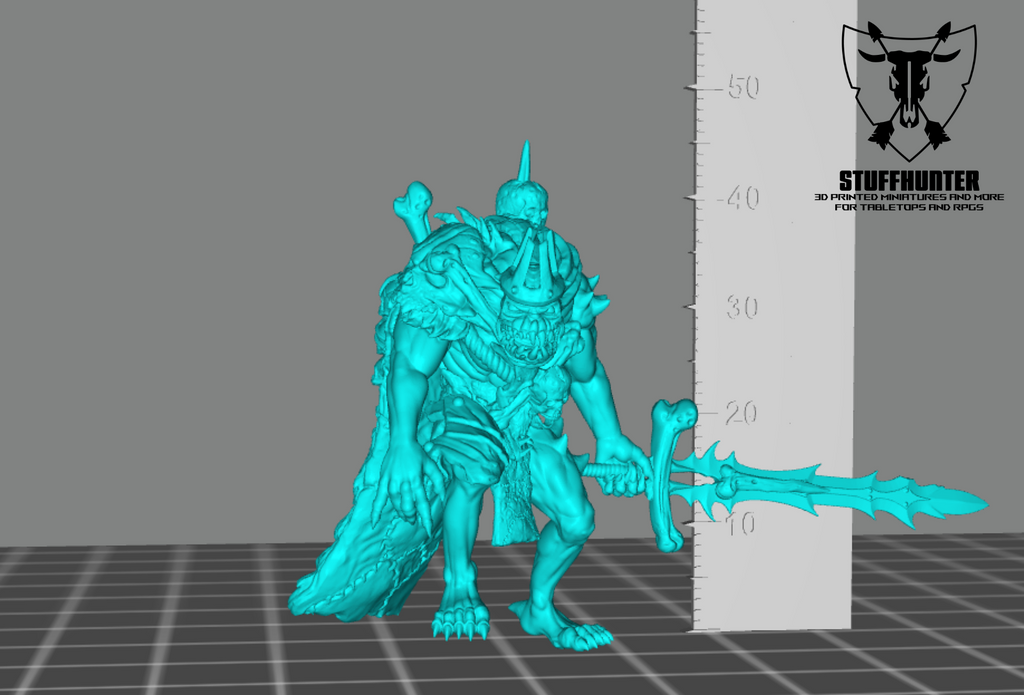
Task: Click the "10" mark on the ruler
Action: 741,523
